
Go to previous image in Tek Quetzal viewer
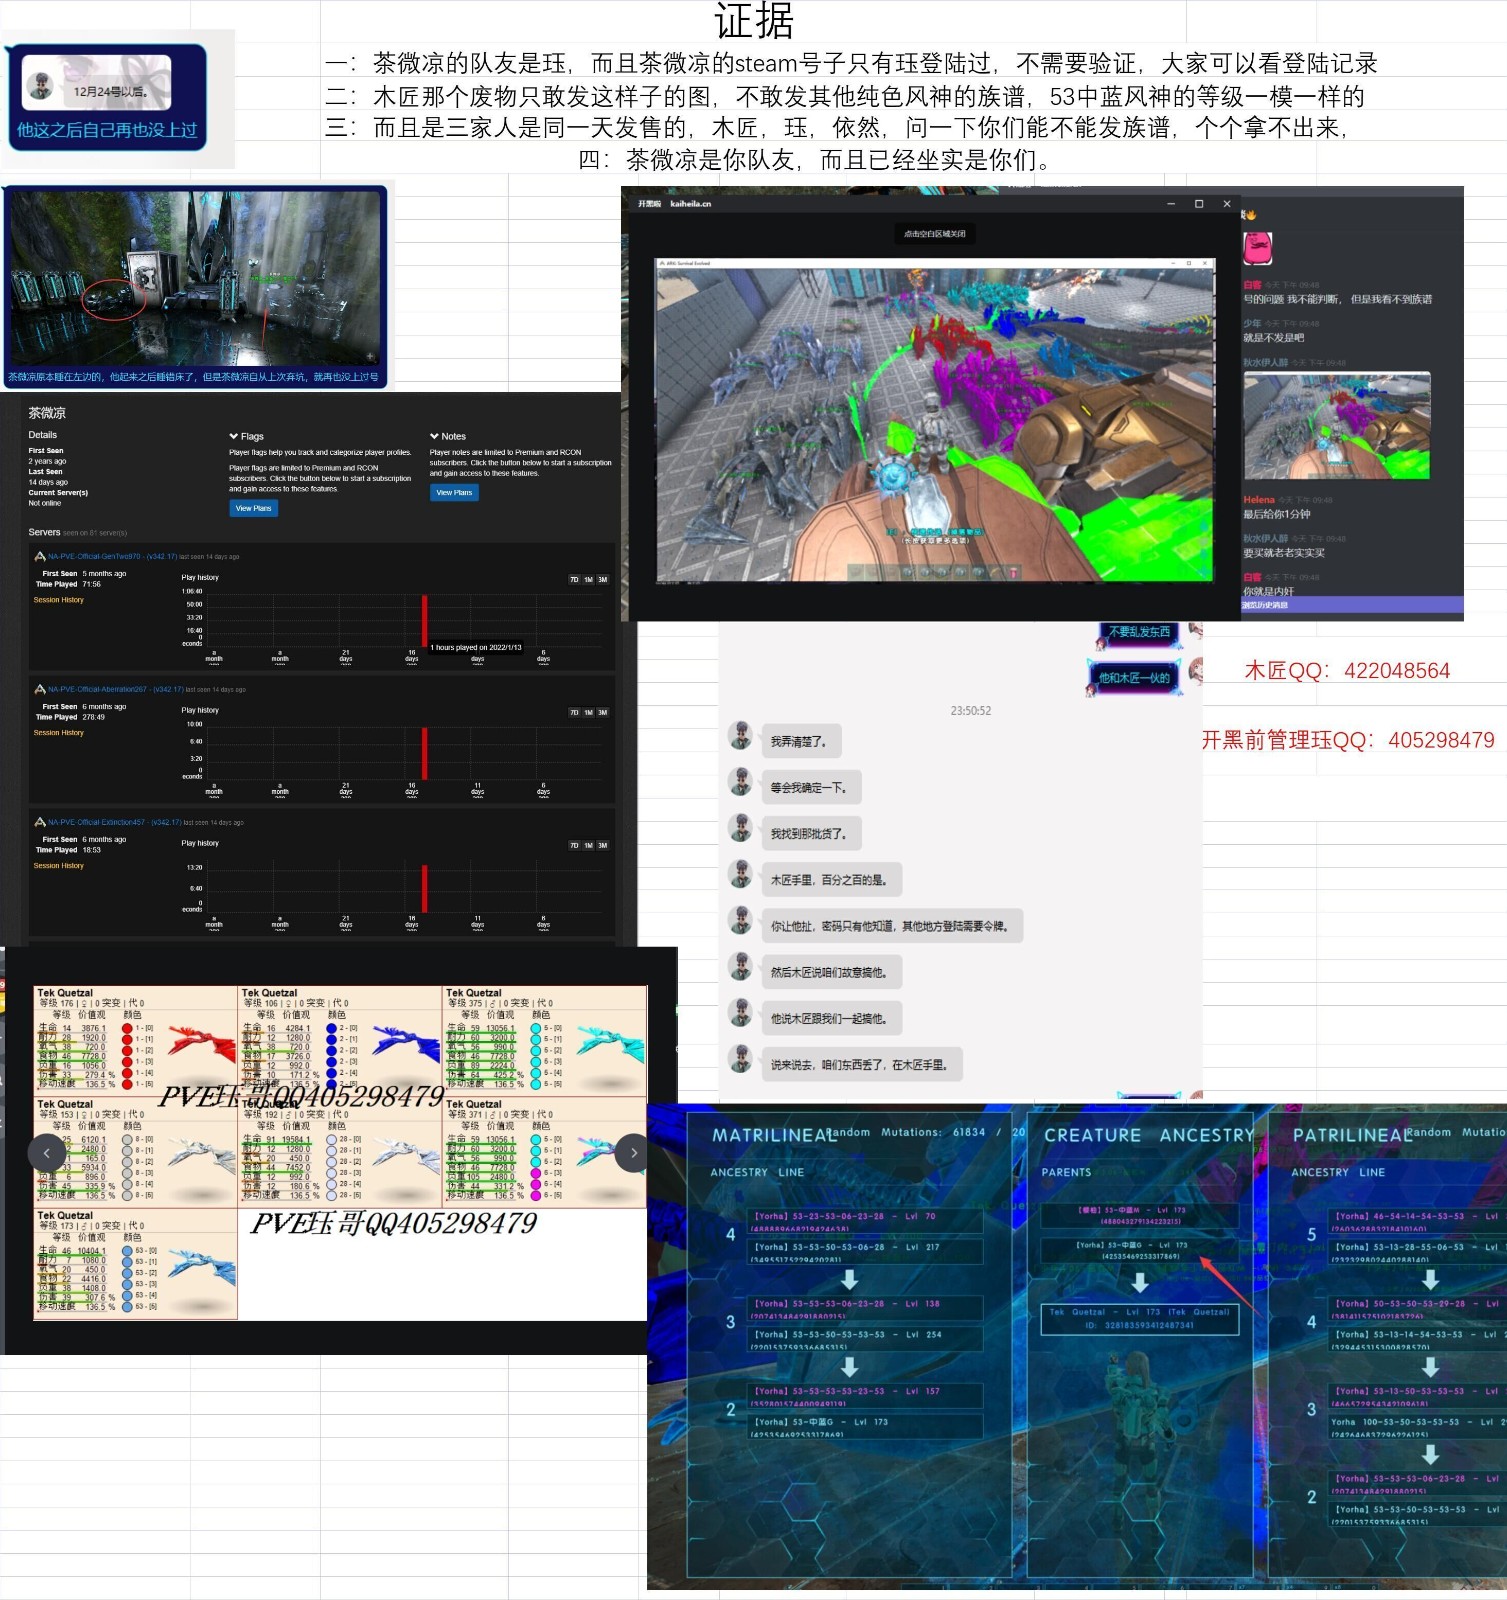coord(47,1153)
